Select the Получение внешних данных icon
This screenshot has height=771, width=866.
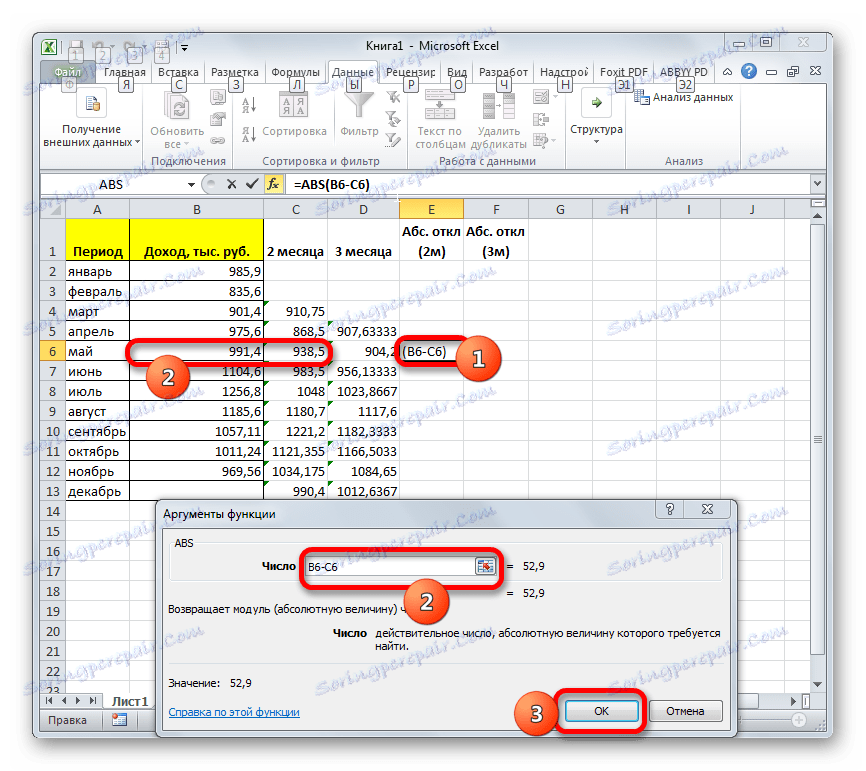(x=90, y=104)
